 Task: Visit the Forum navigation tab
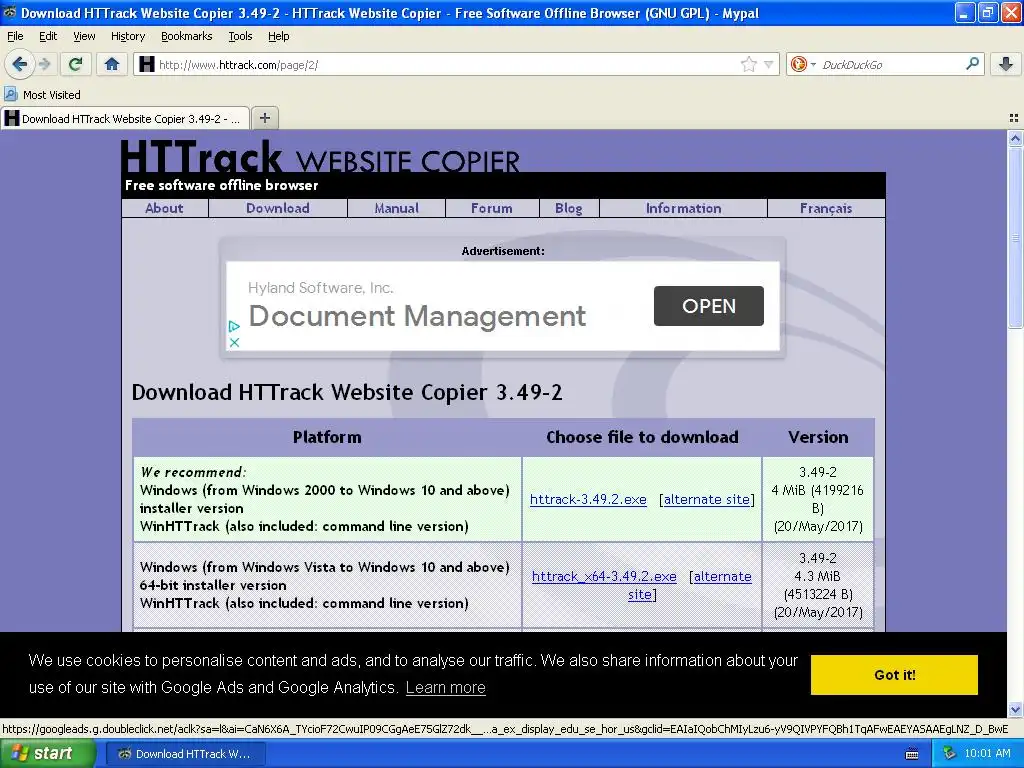click(x=492, y=208)
